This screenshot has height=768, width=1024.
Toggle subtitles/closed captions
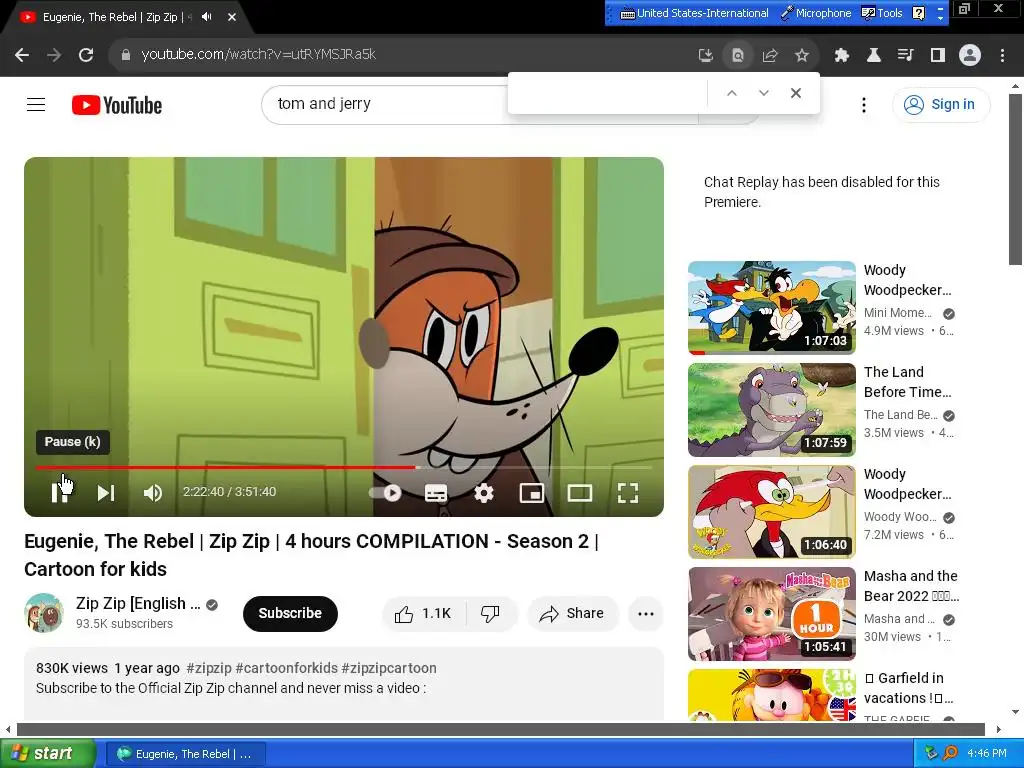[x=436, y=493]
